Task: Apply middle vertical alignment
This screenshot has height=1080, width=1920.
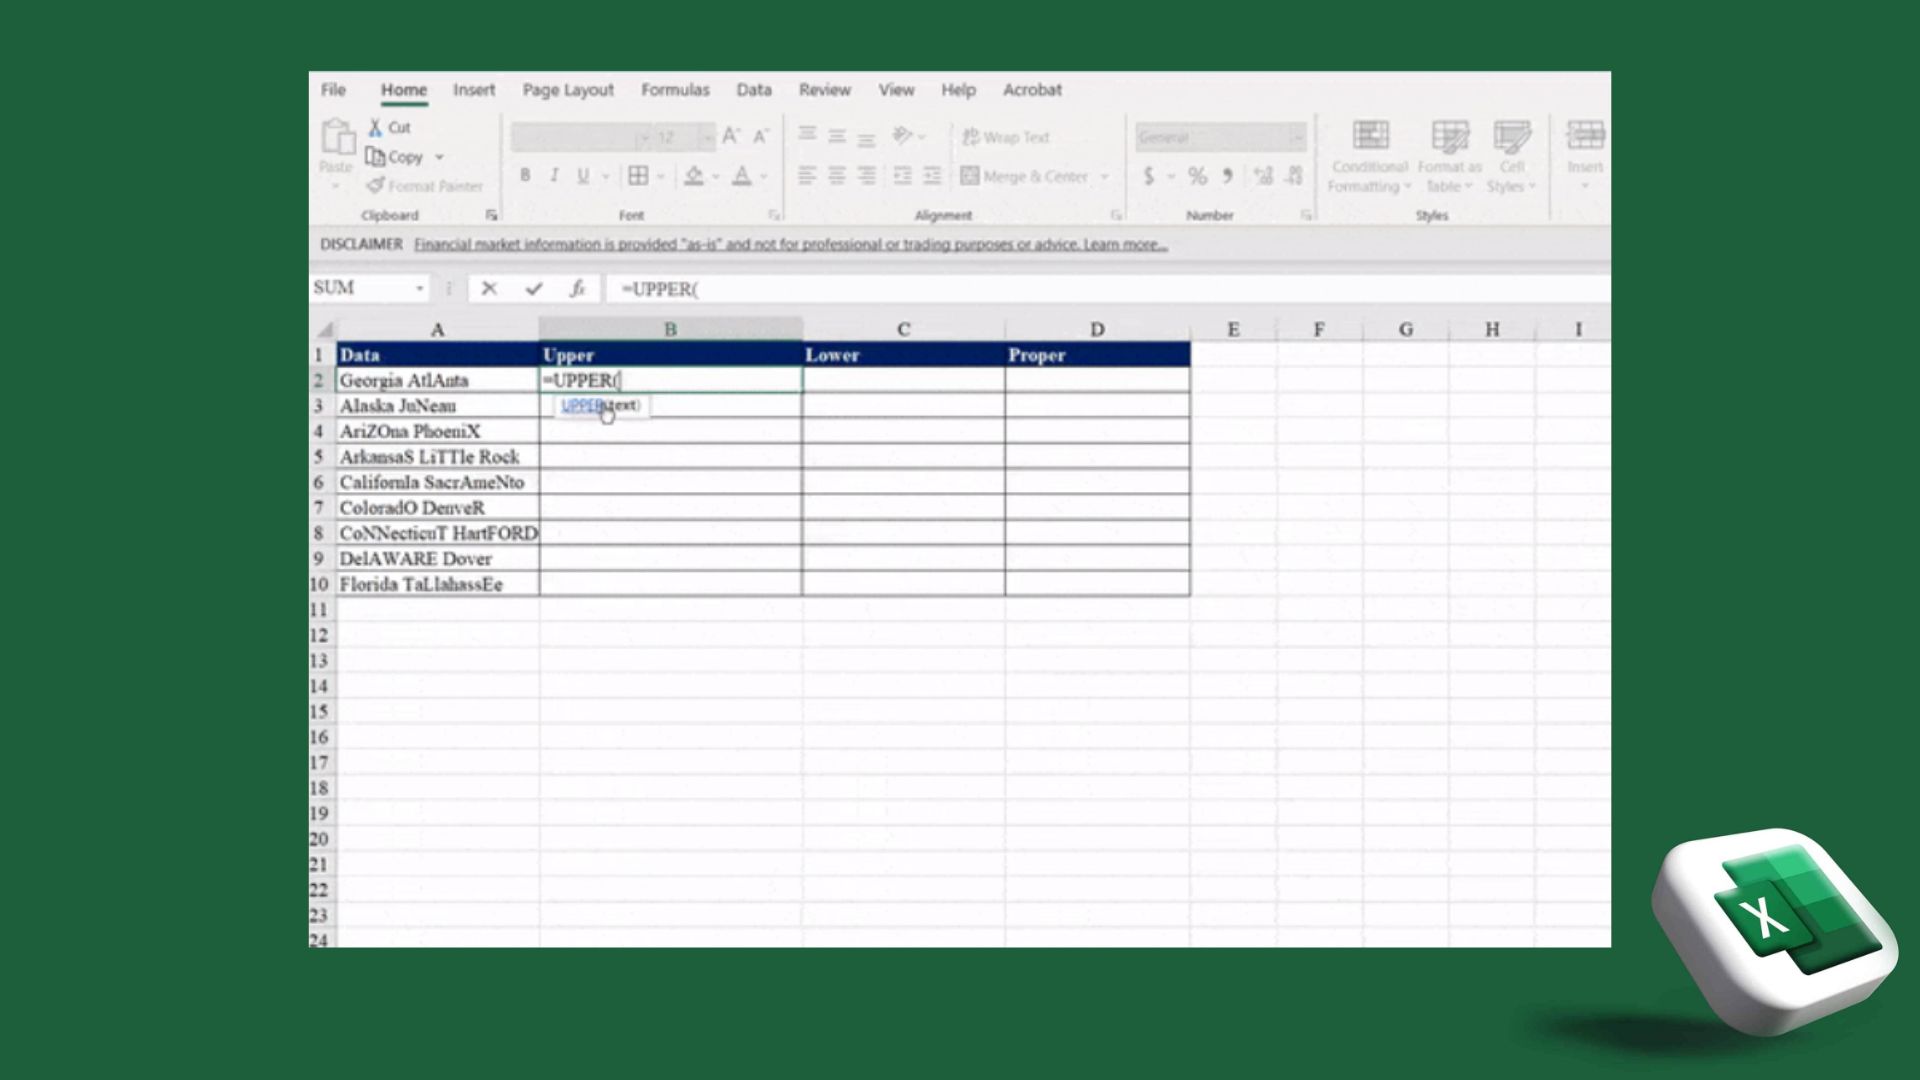Action: pyautogui.click(x=838, y=136)
